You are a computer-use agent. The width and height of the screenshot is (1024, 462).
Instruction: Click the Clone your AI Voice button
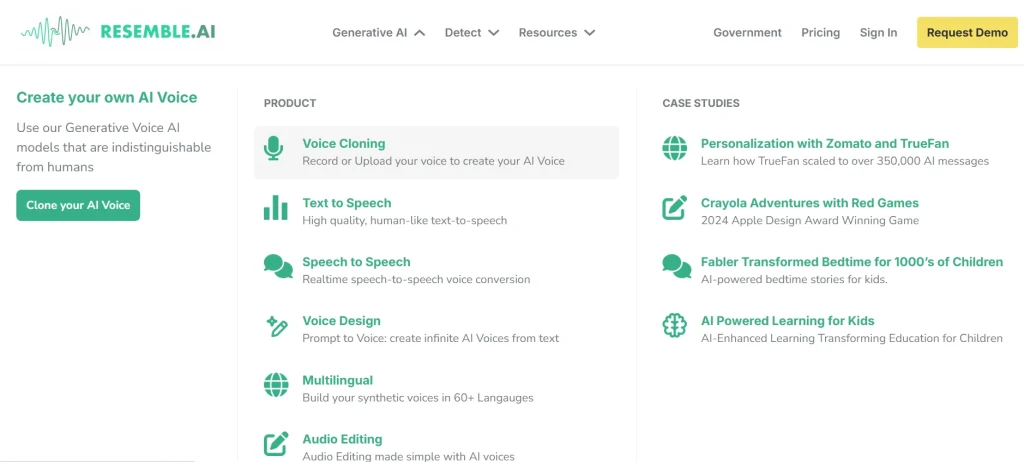point(78,205)
